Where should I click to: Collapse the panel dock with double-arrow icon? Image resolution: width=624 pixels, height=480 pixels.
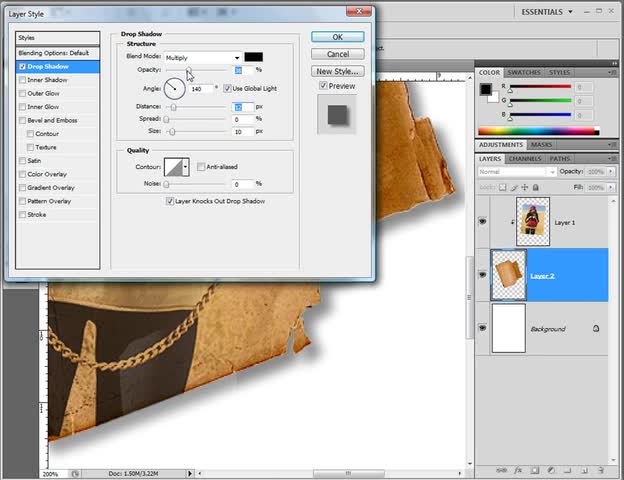(x=614, y=63)
